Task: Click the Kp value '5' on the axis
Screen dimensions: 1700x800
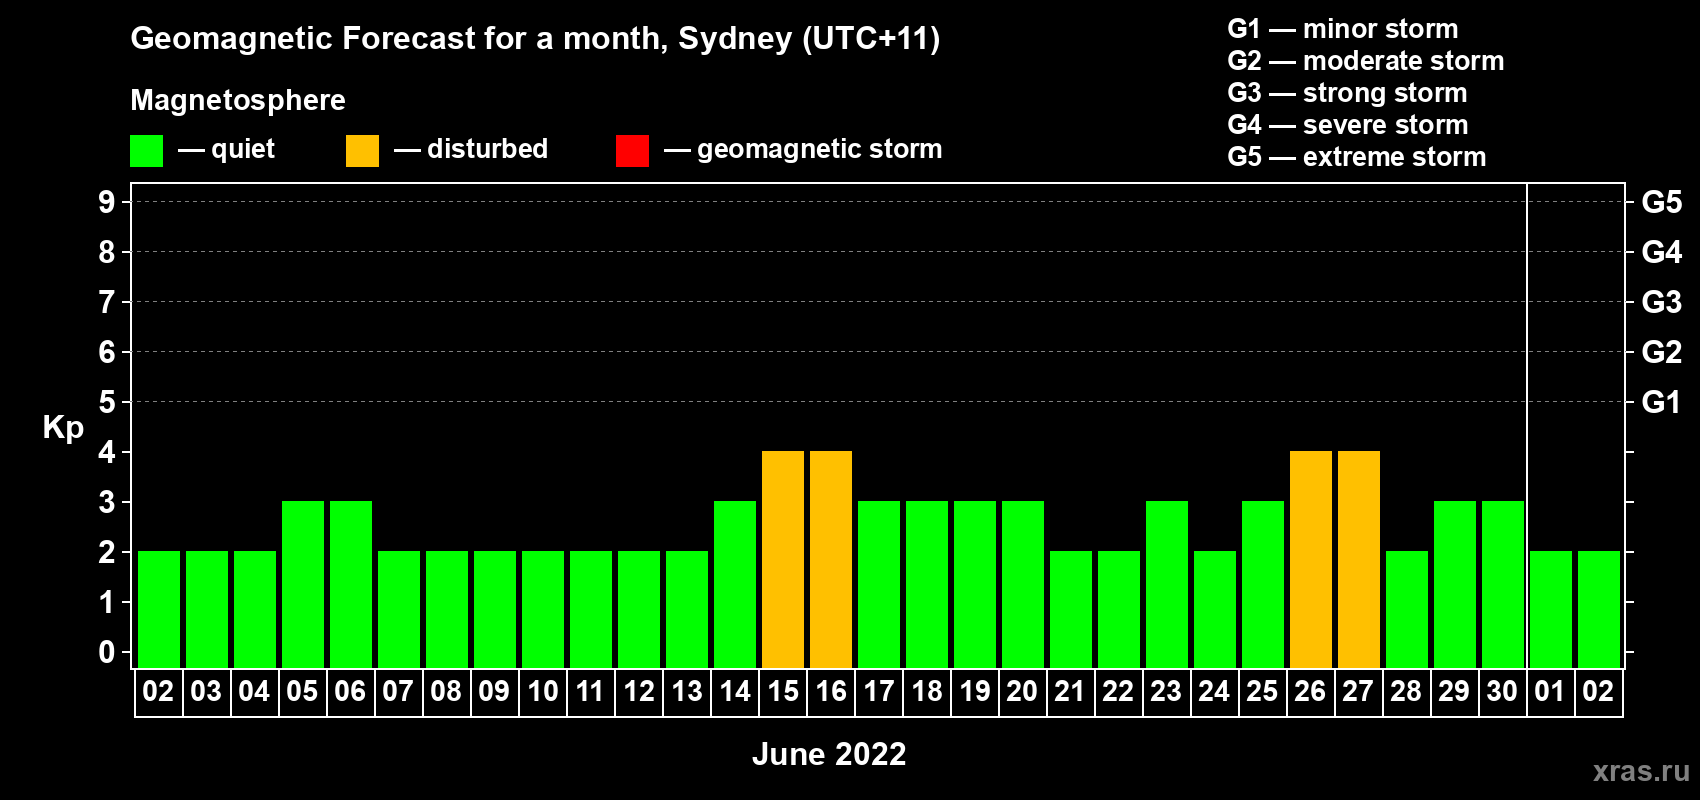Action: coord(107,402)
